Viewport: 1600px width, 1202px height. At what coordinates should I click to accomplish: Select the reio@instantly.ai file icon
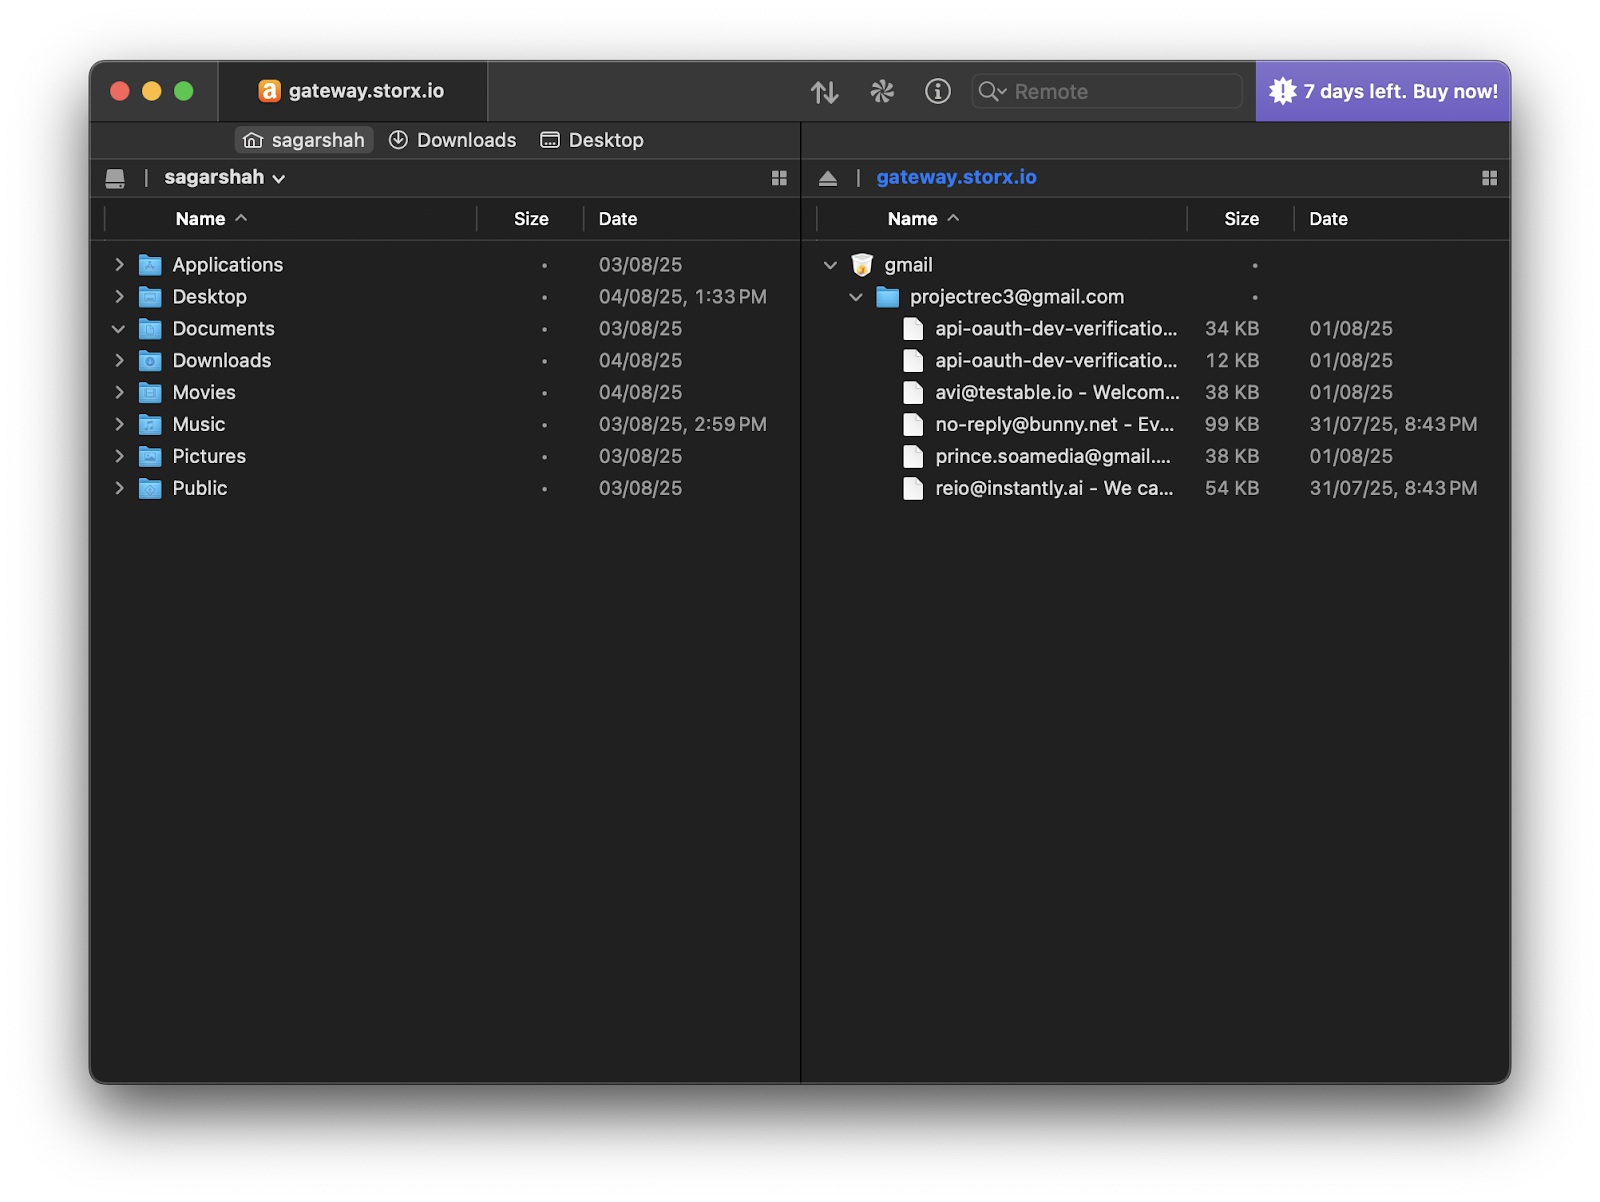coord(913,489)
